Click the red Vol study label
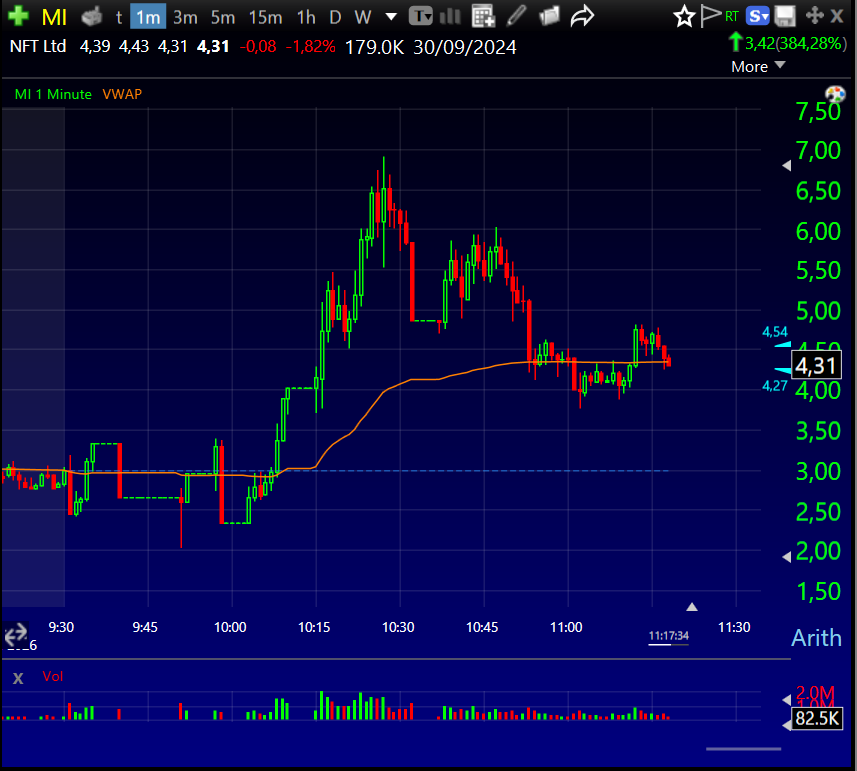The height and width of the screenshot is (771, 857). (x=53, y=676)
